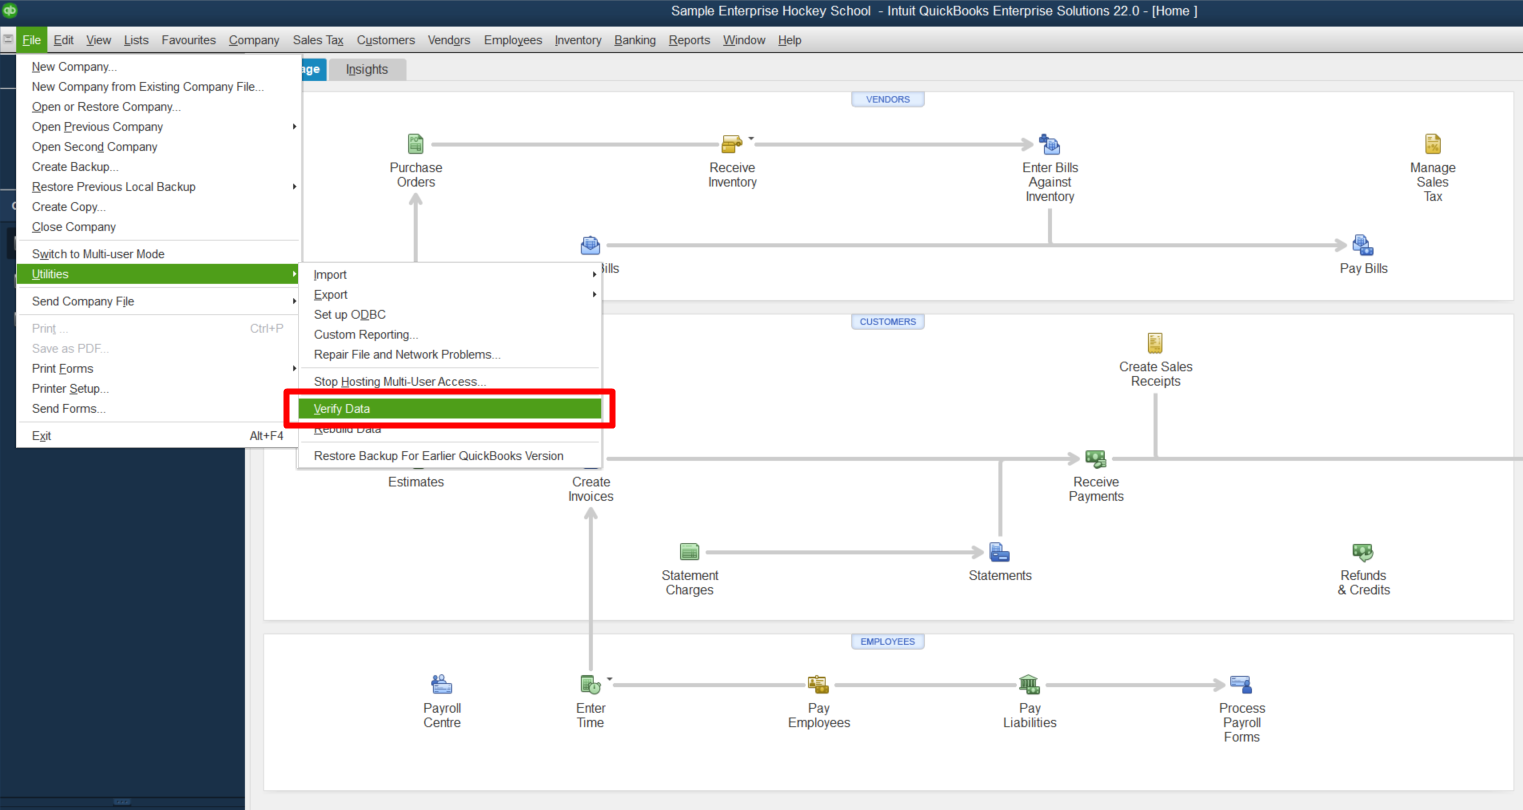Expand the Open Previous Company submenu
Screen dimensions: 1523x810
[294, 127]
